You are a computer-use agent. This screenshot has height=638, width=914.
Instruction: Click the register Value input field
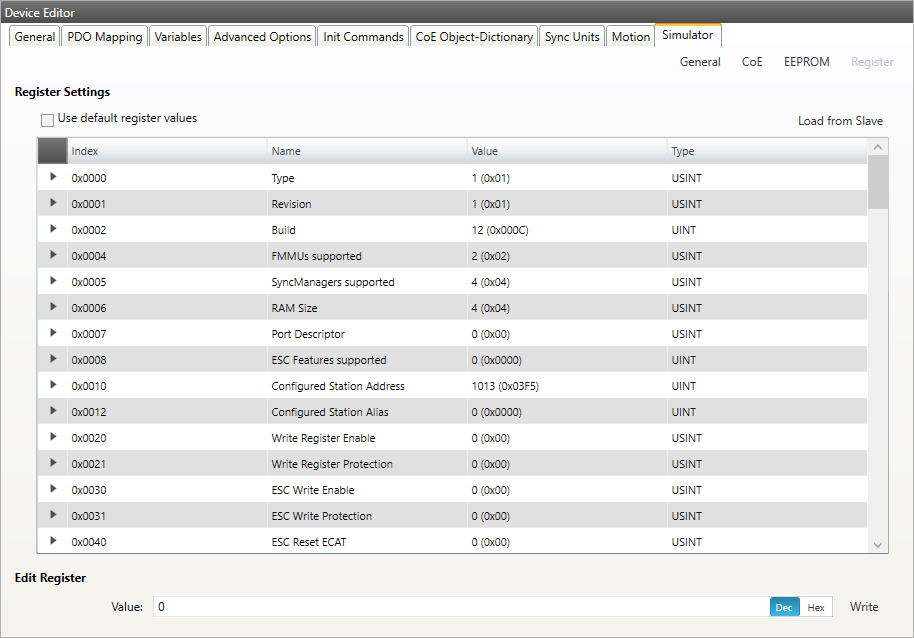pyautogui.click(x=460, y=607)
